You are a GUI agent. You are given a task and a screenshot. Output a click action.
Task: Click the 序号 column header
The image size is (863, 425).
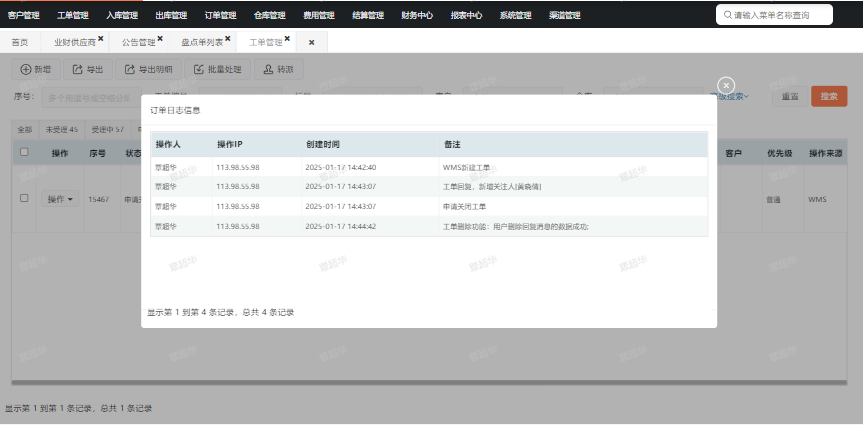pos(97,154)
